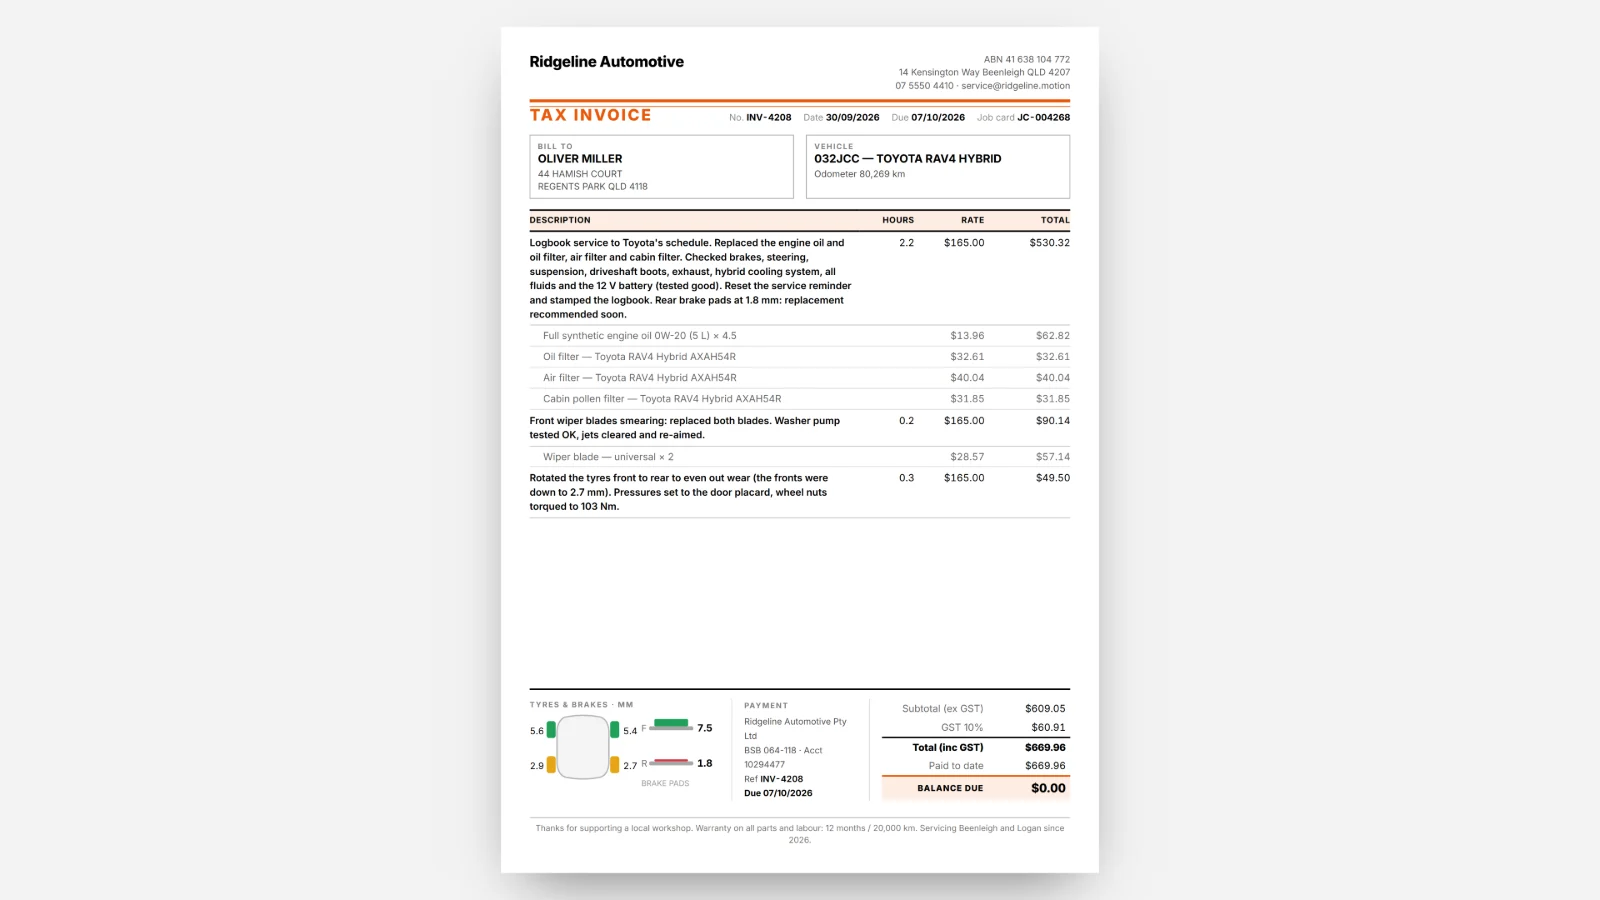Click front brake pad reading 7.5
The height and width of the screenshot is (900, 1600).
click(705, 728)
